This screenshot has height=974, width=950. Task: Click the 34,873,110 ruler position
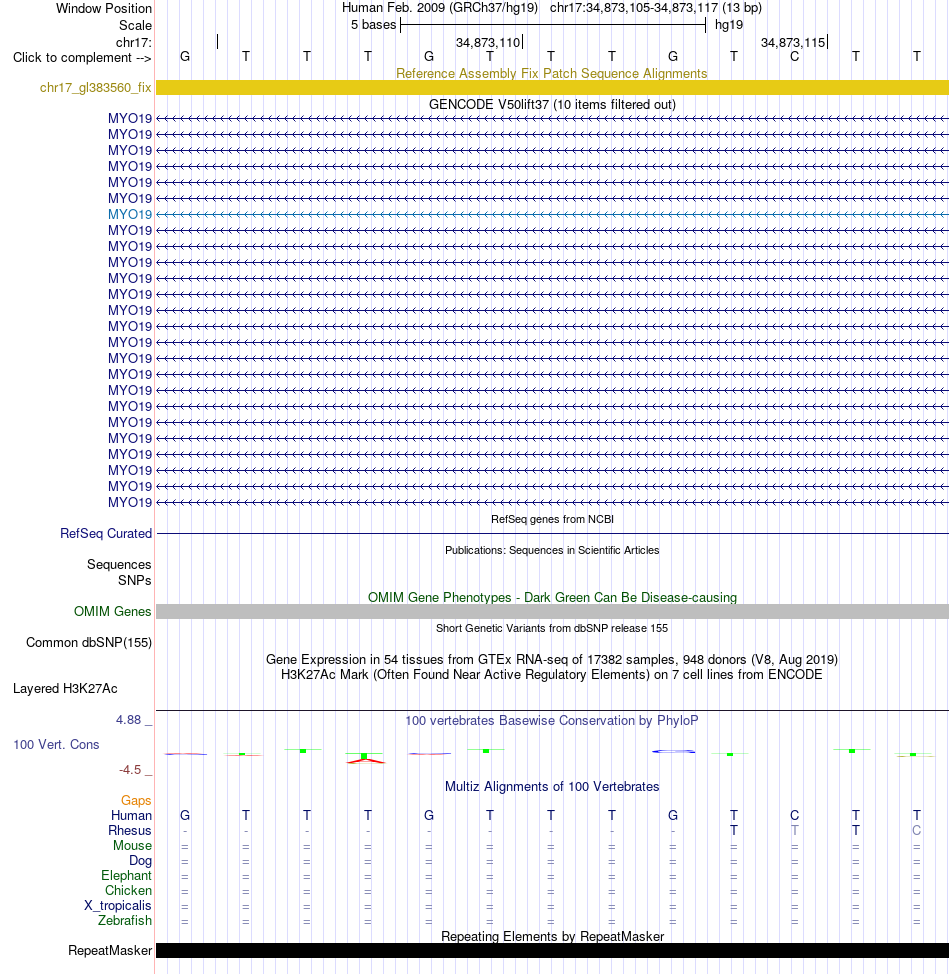point(488,42)
